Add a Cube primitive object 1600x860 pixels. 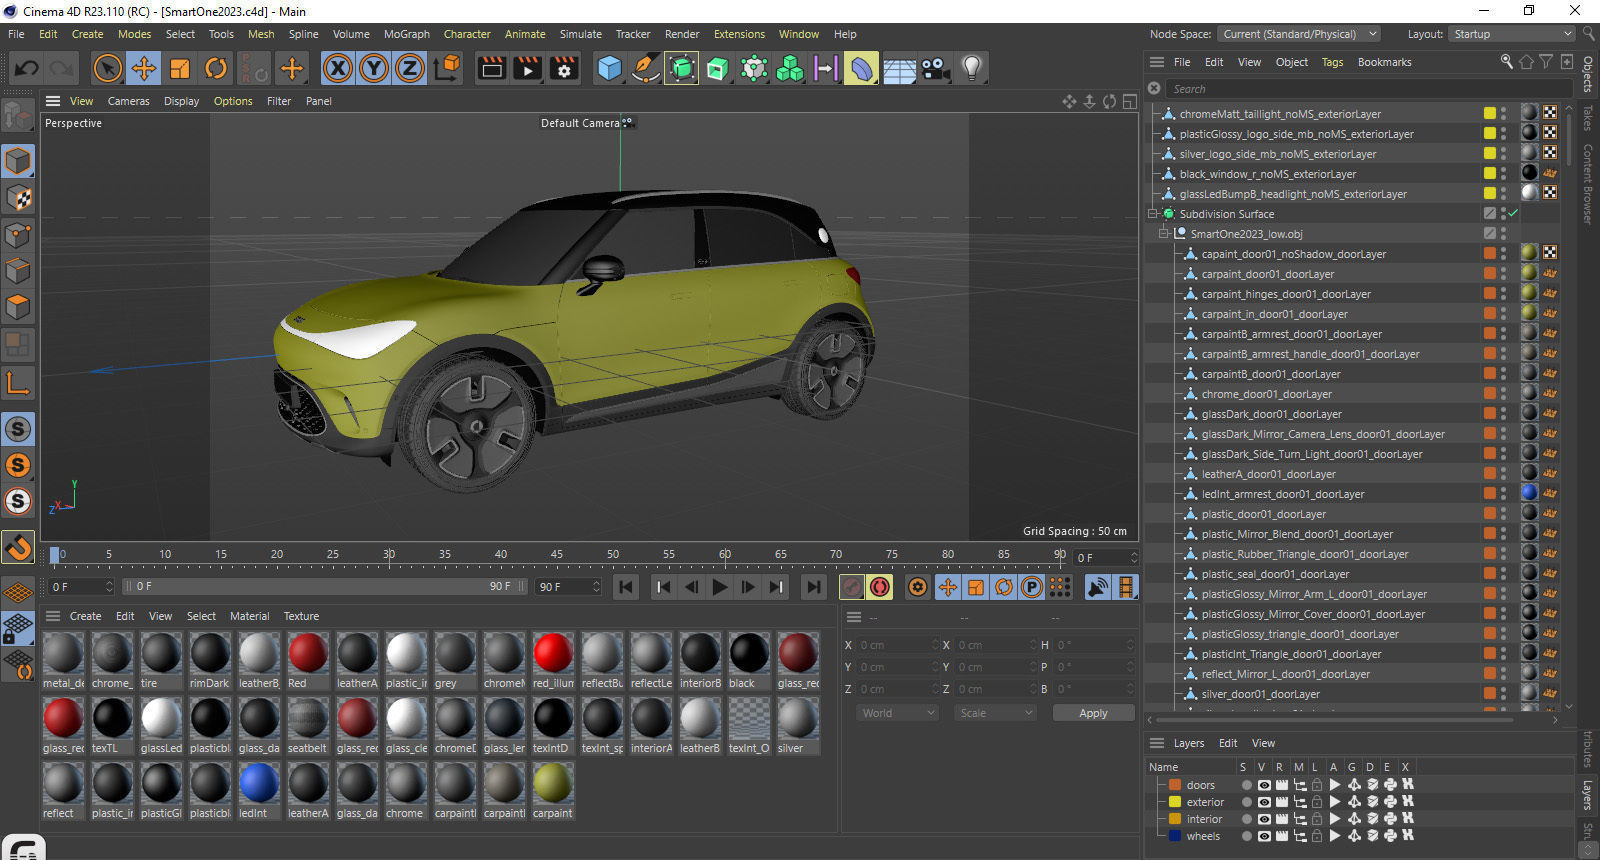pos(609,68)
